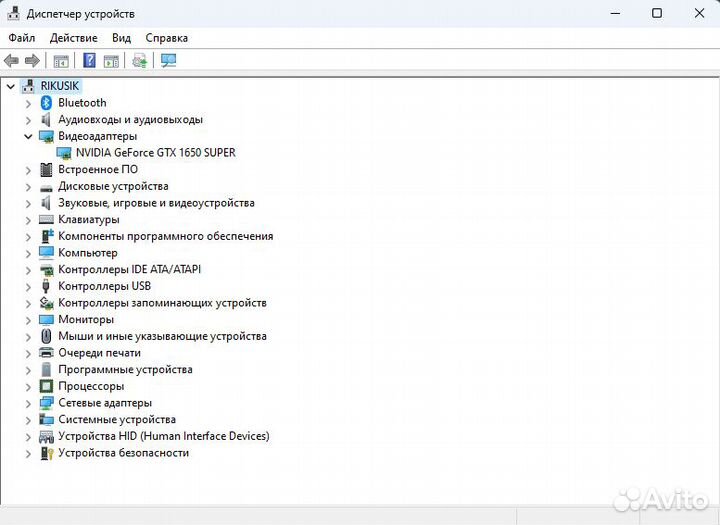Screen dimensions: 720x525
Task: Expand the Клавиатуры chevron
Action: [28, 220]
